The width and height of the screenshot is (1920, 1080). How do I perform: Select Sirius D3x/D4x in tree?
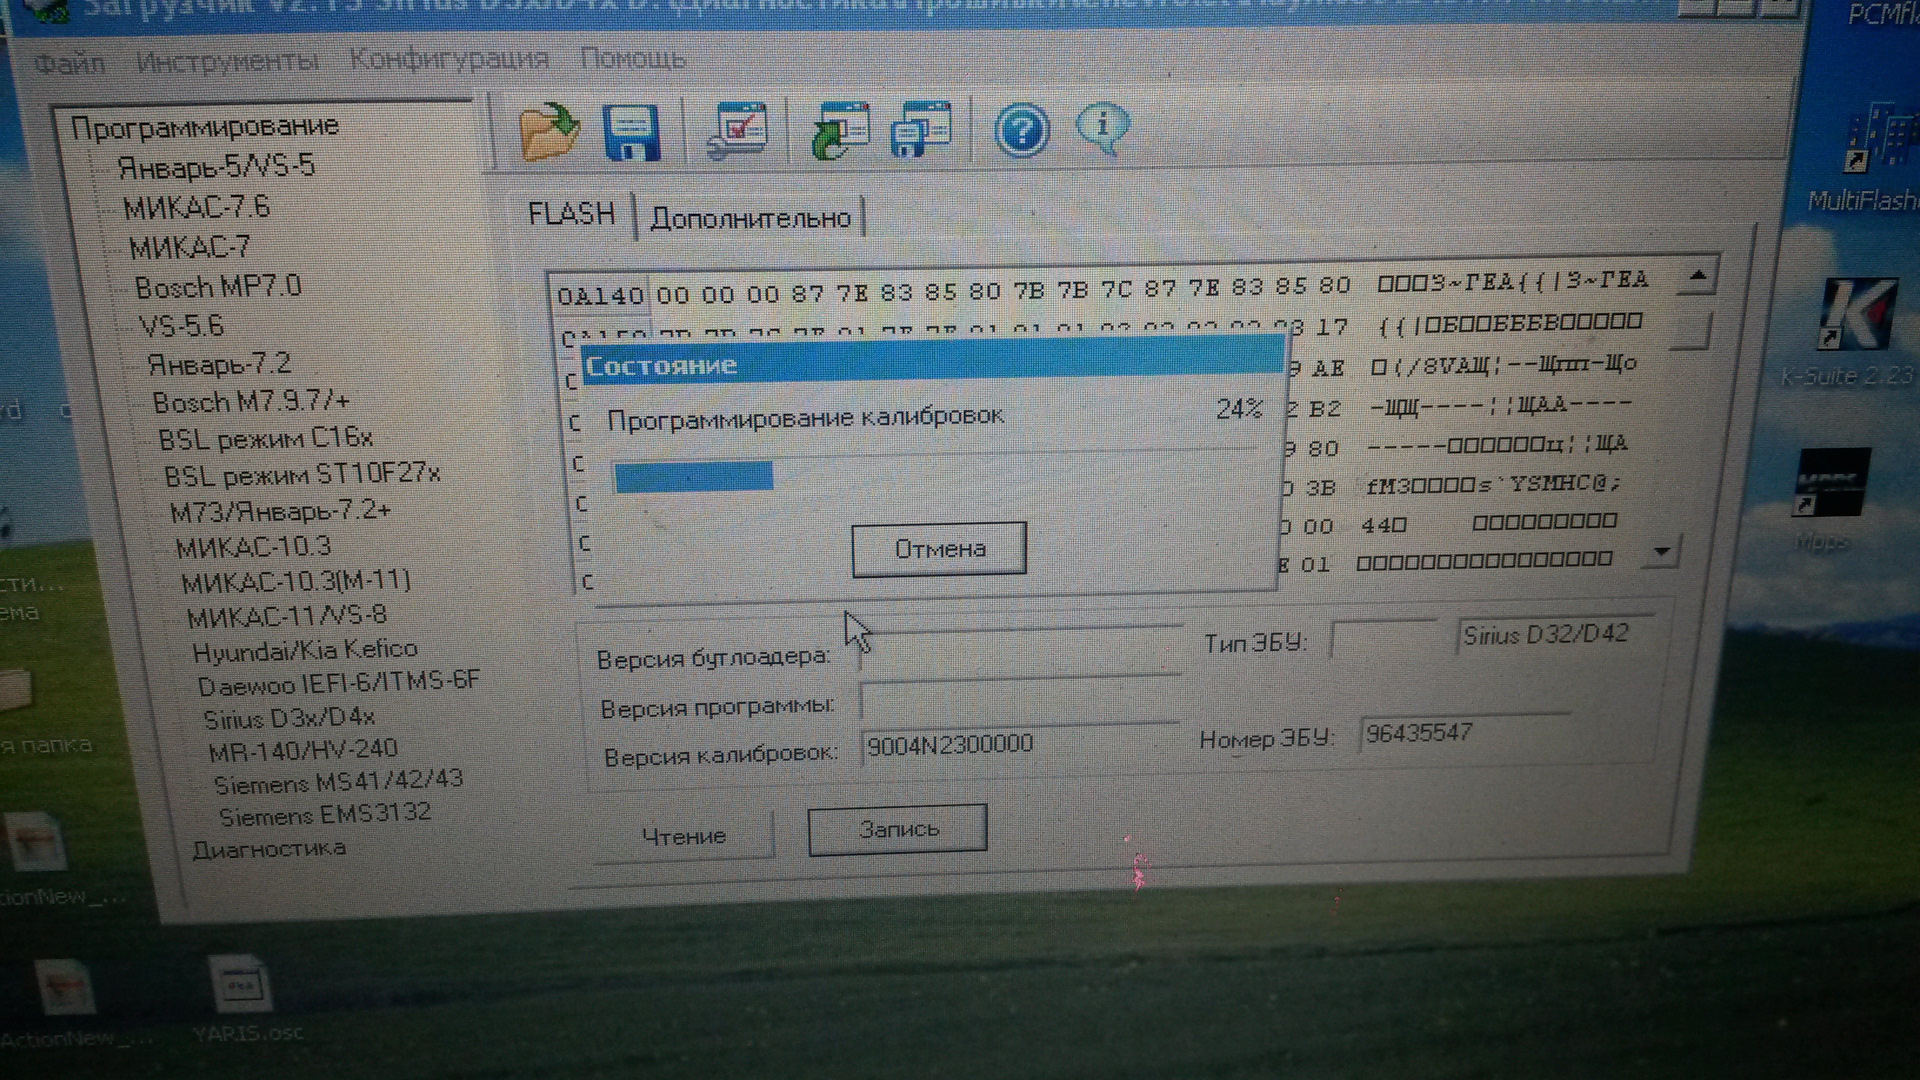click(x=289, y=718)
